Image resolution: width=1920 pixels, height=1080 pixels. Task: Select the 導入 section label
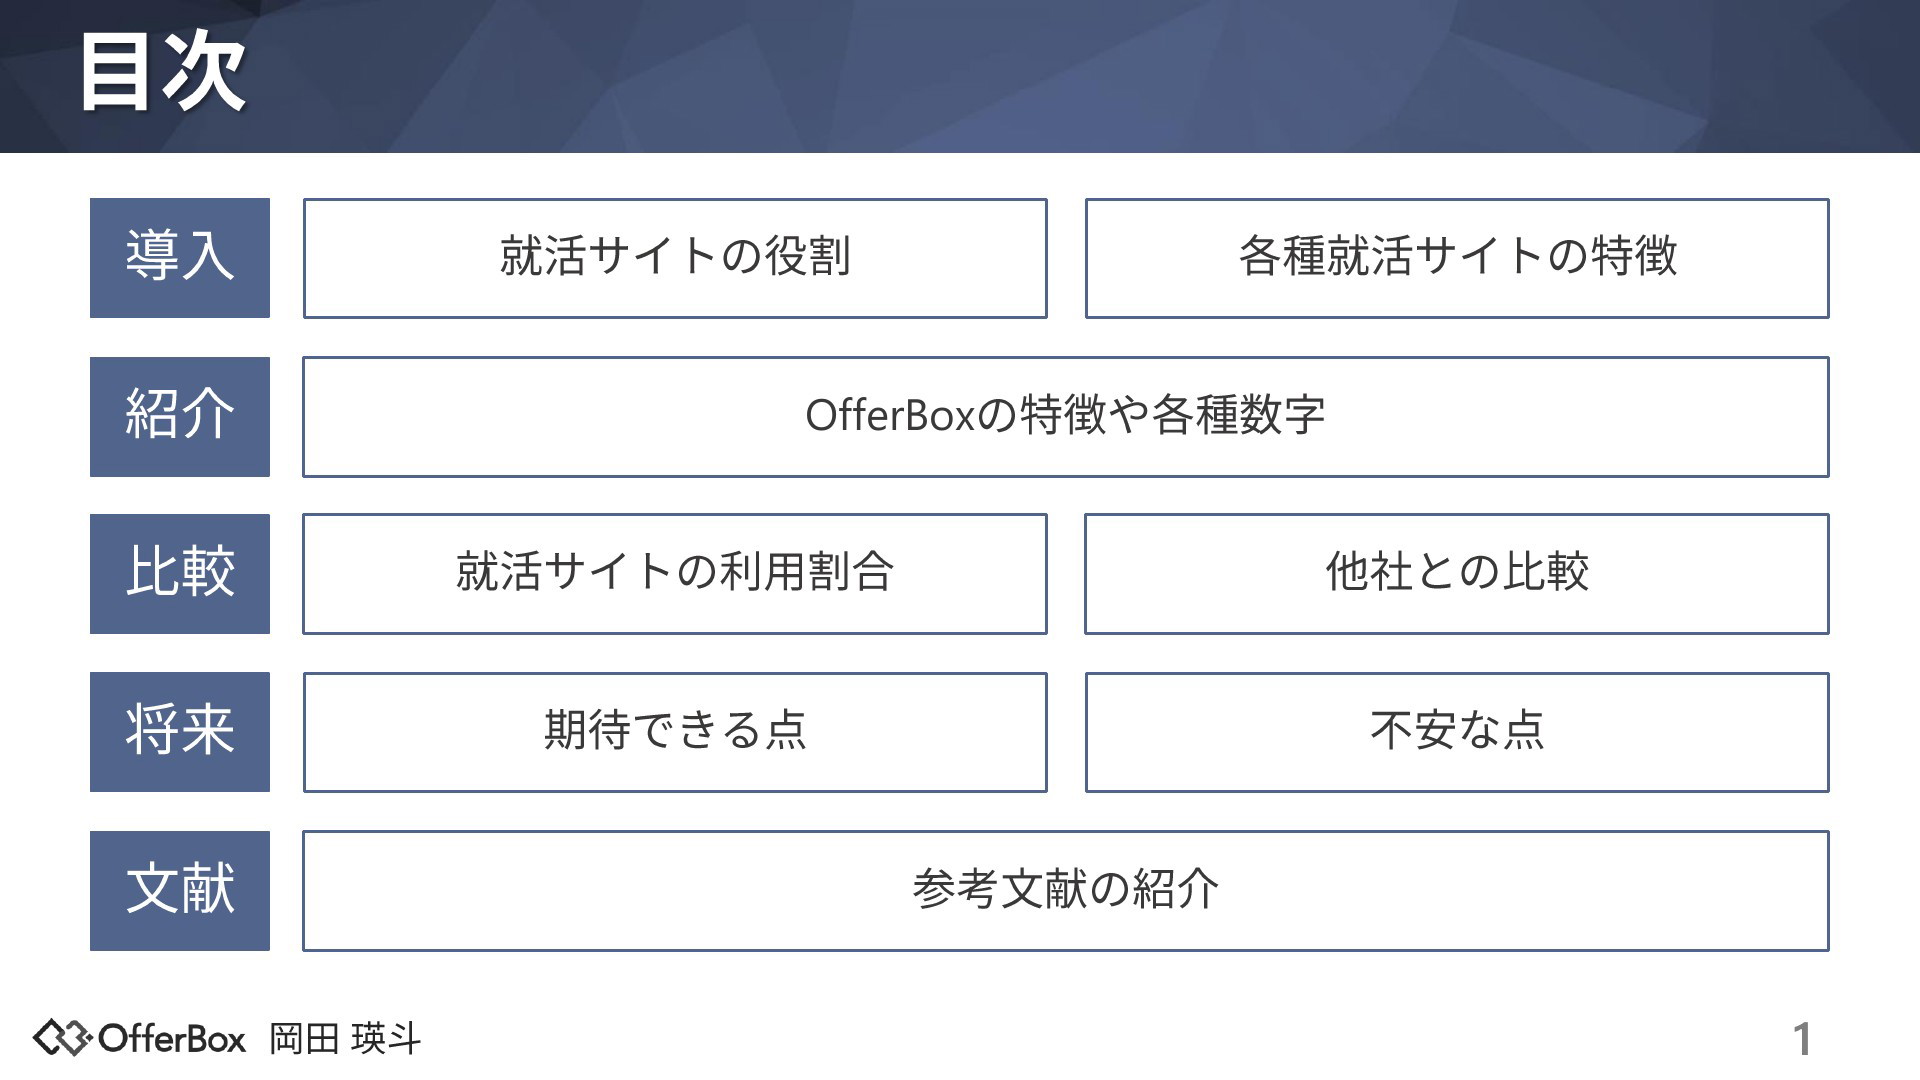click(180, 258)
